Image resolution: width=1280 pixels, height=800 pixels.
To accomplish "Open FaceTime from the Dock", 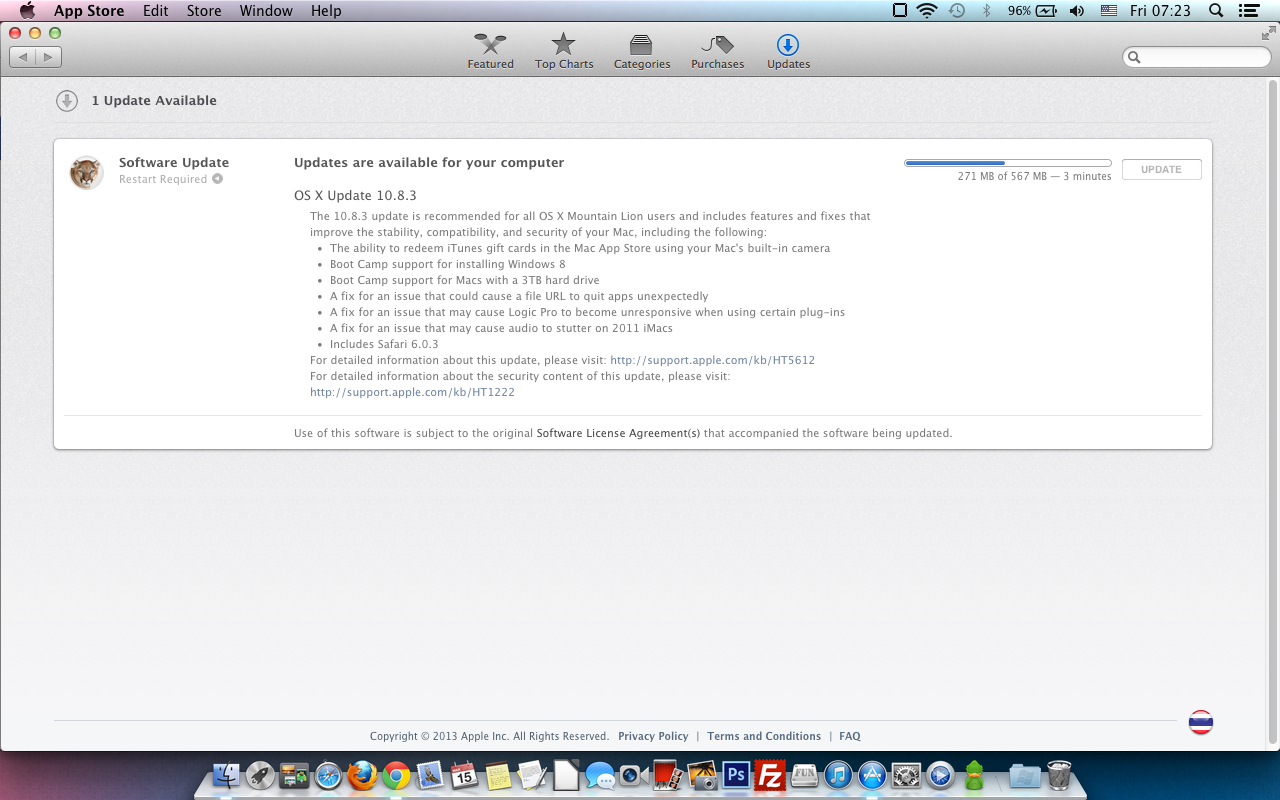I will pos(634,775).
